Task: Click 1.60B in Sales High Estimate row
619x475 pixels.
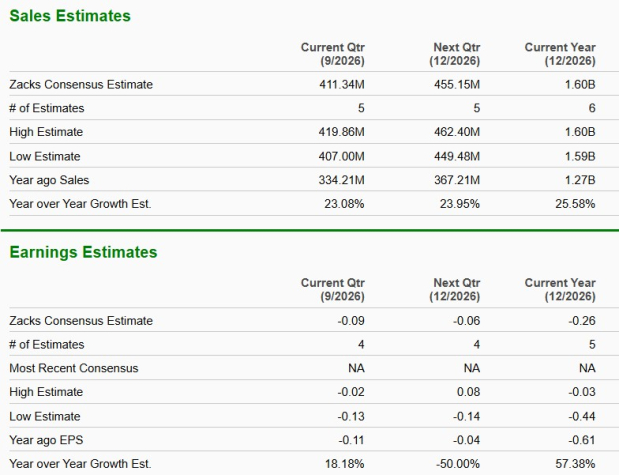Action: tap(580, 132)
